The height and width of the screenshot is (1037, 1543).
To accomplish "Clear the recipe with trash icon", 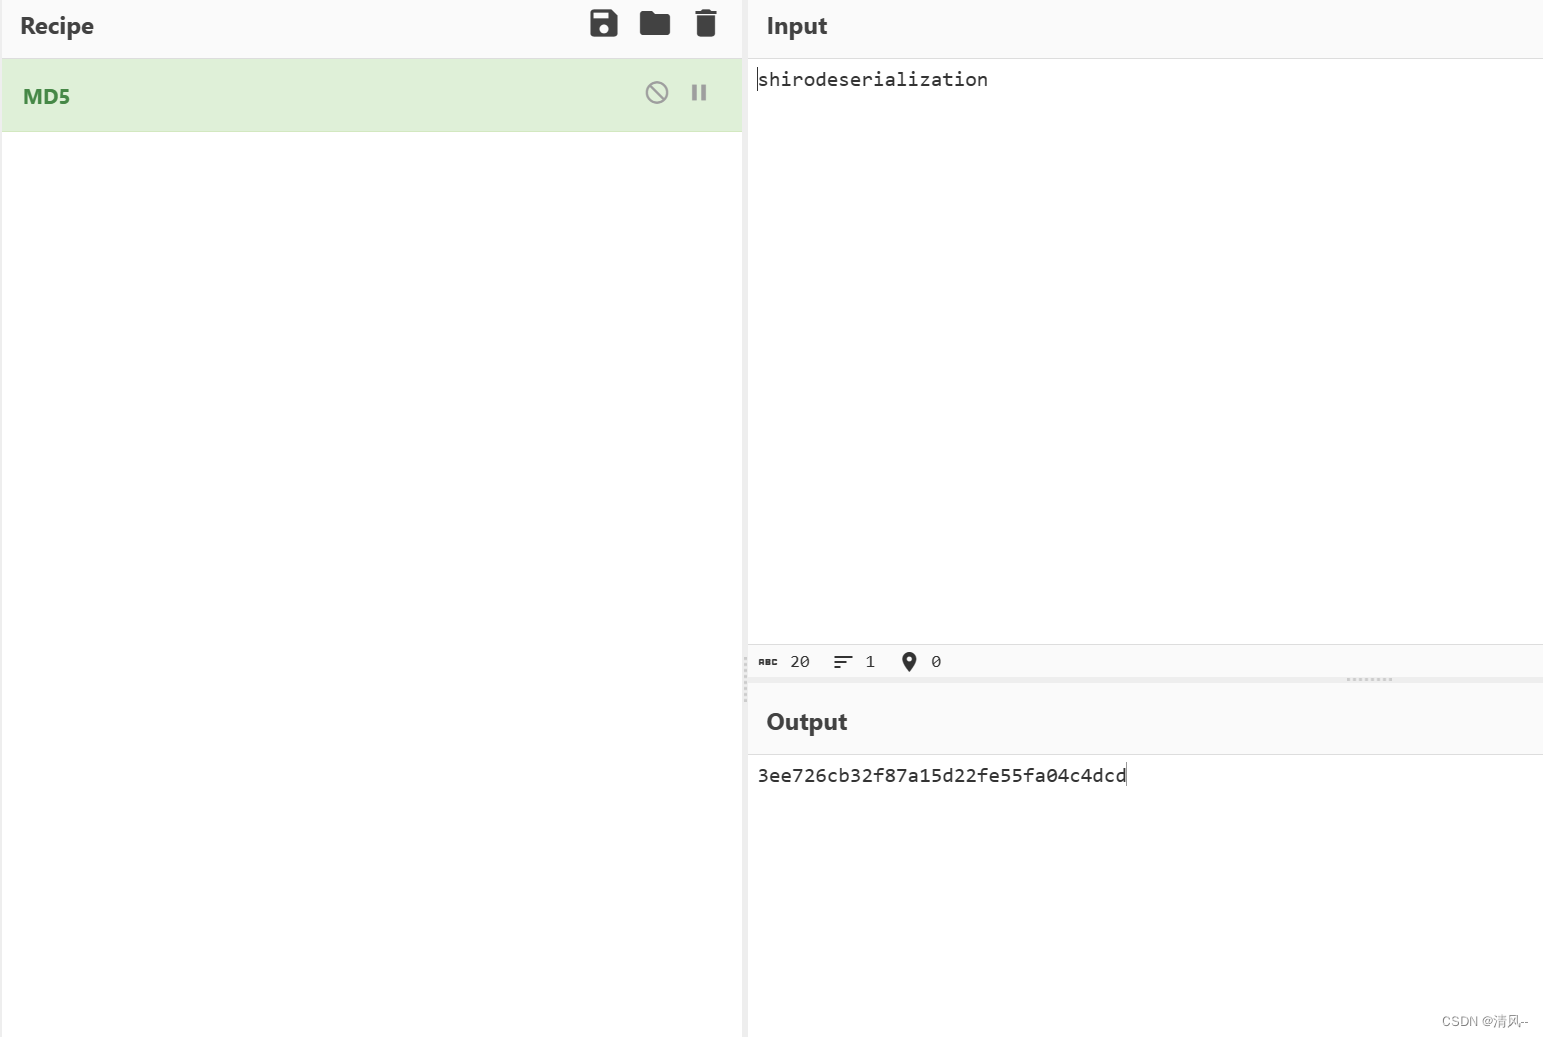I will (706, 23).
